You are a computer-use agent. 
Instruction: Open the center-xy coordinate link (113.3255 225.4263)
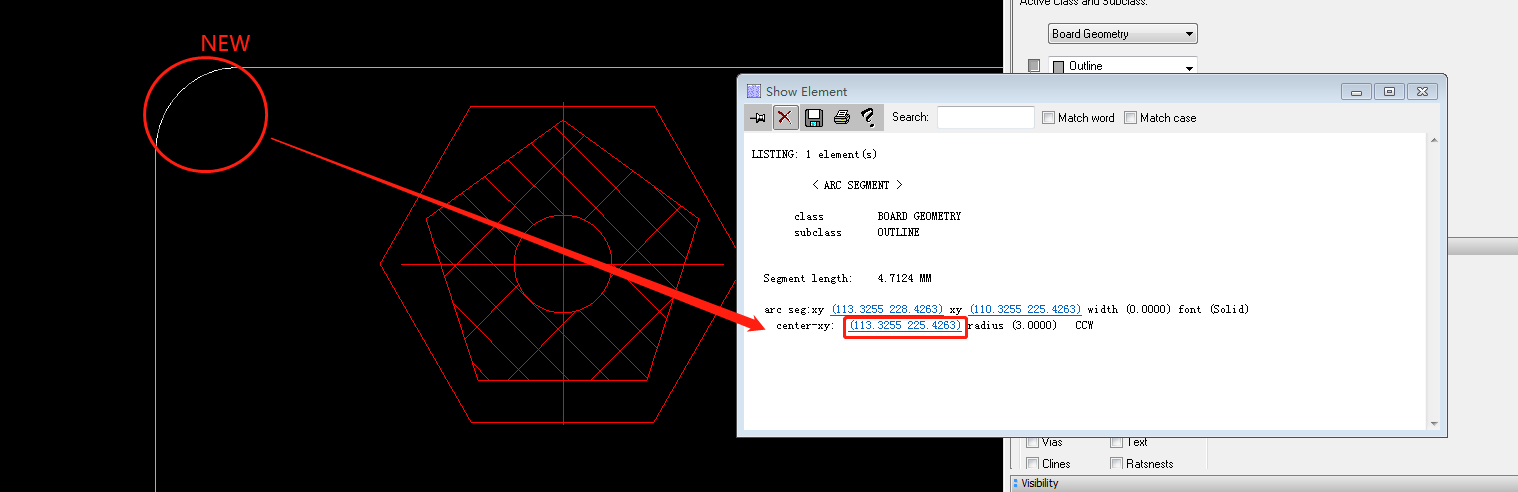[905, 326]
